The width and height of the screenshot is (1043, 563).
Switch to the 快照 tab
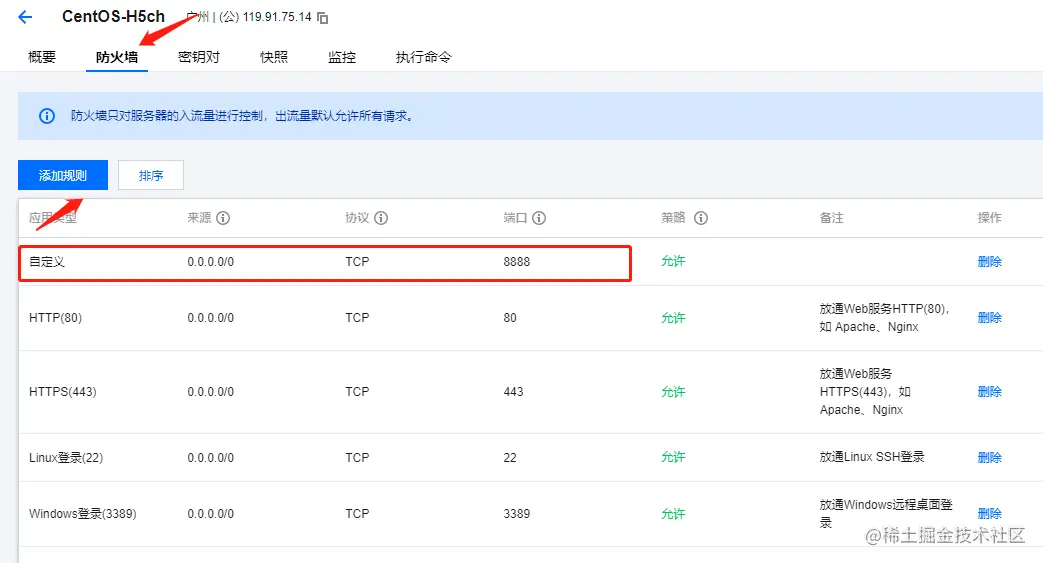[274, 57]
